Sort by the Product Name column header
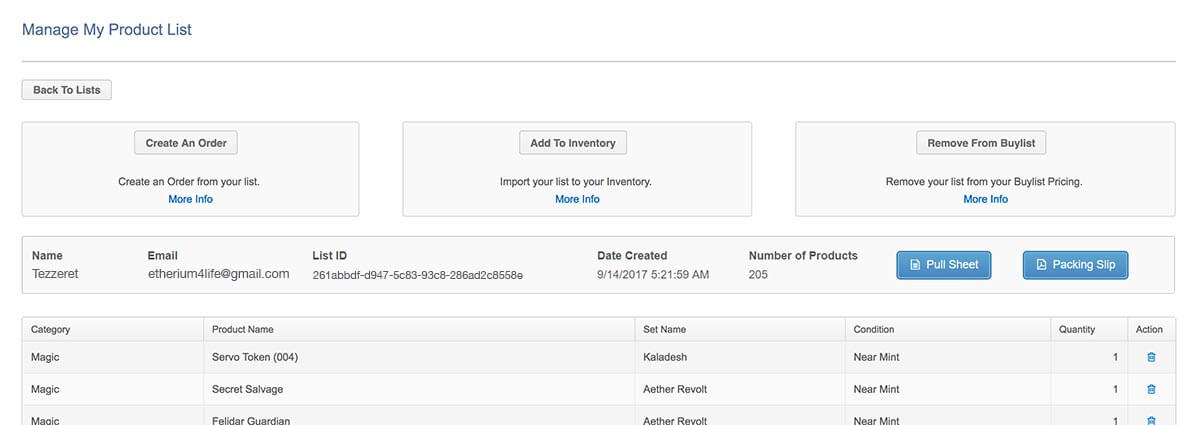This screenshot has width=1199, height=425. (x=243, y=329)
